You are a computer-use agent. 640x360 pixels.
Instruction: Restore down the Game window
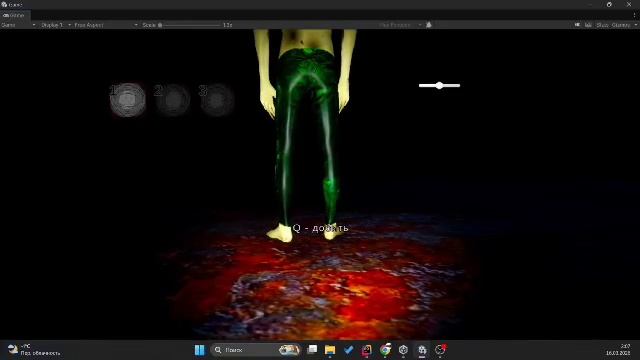pos(609,4)
